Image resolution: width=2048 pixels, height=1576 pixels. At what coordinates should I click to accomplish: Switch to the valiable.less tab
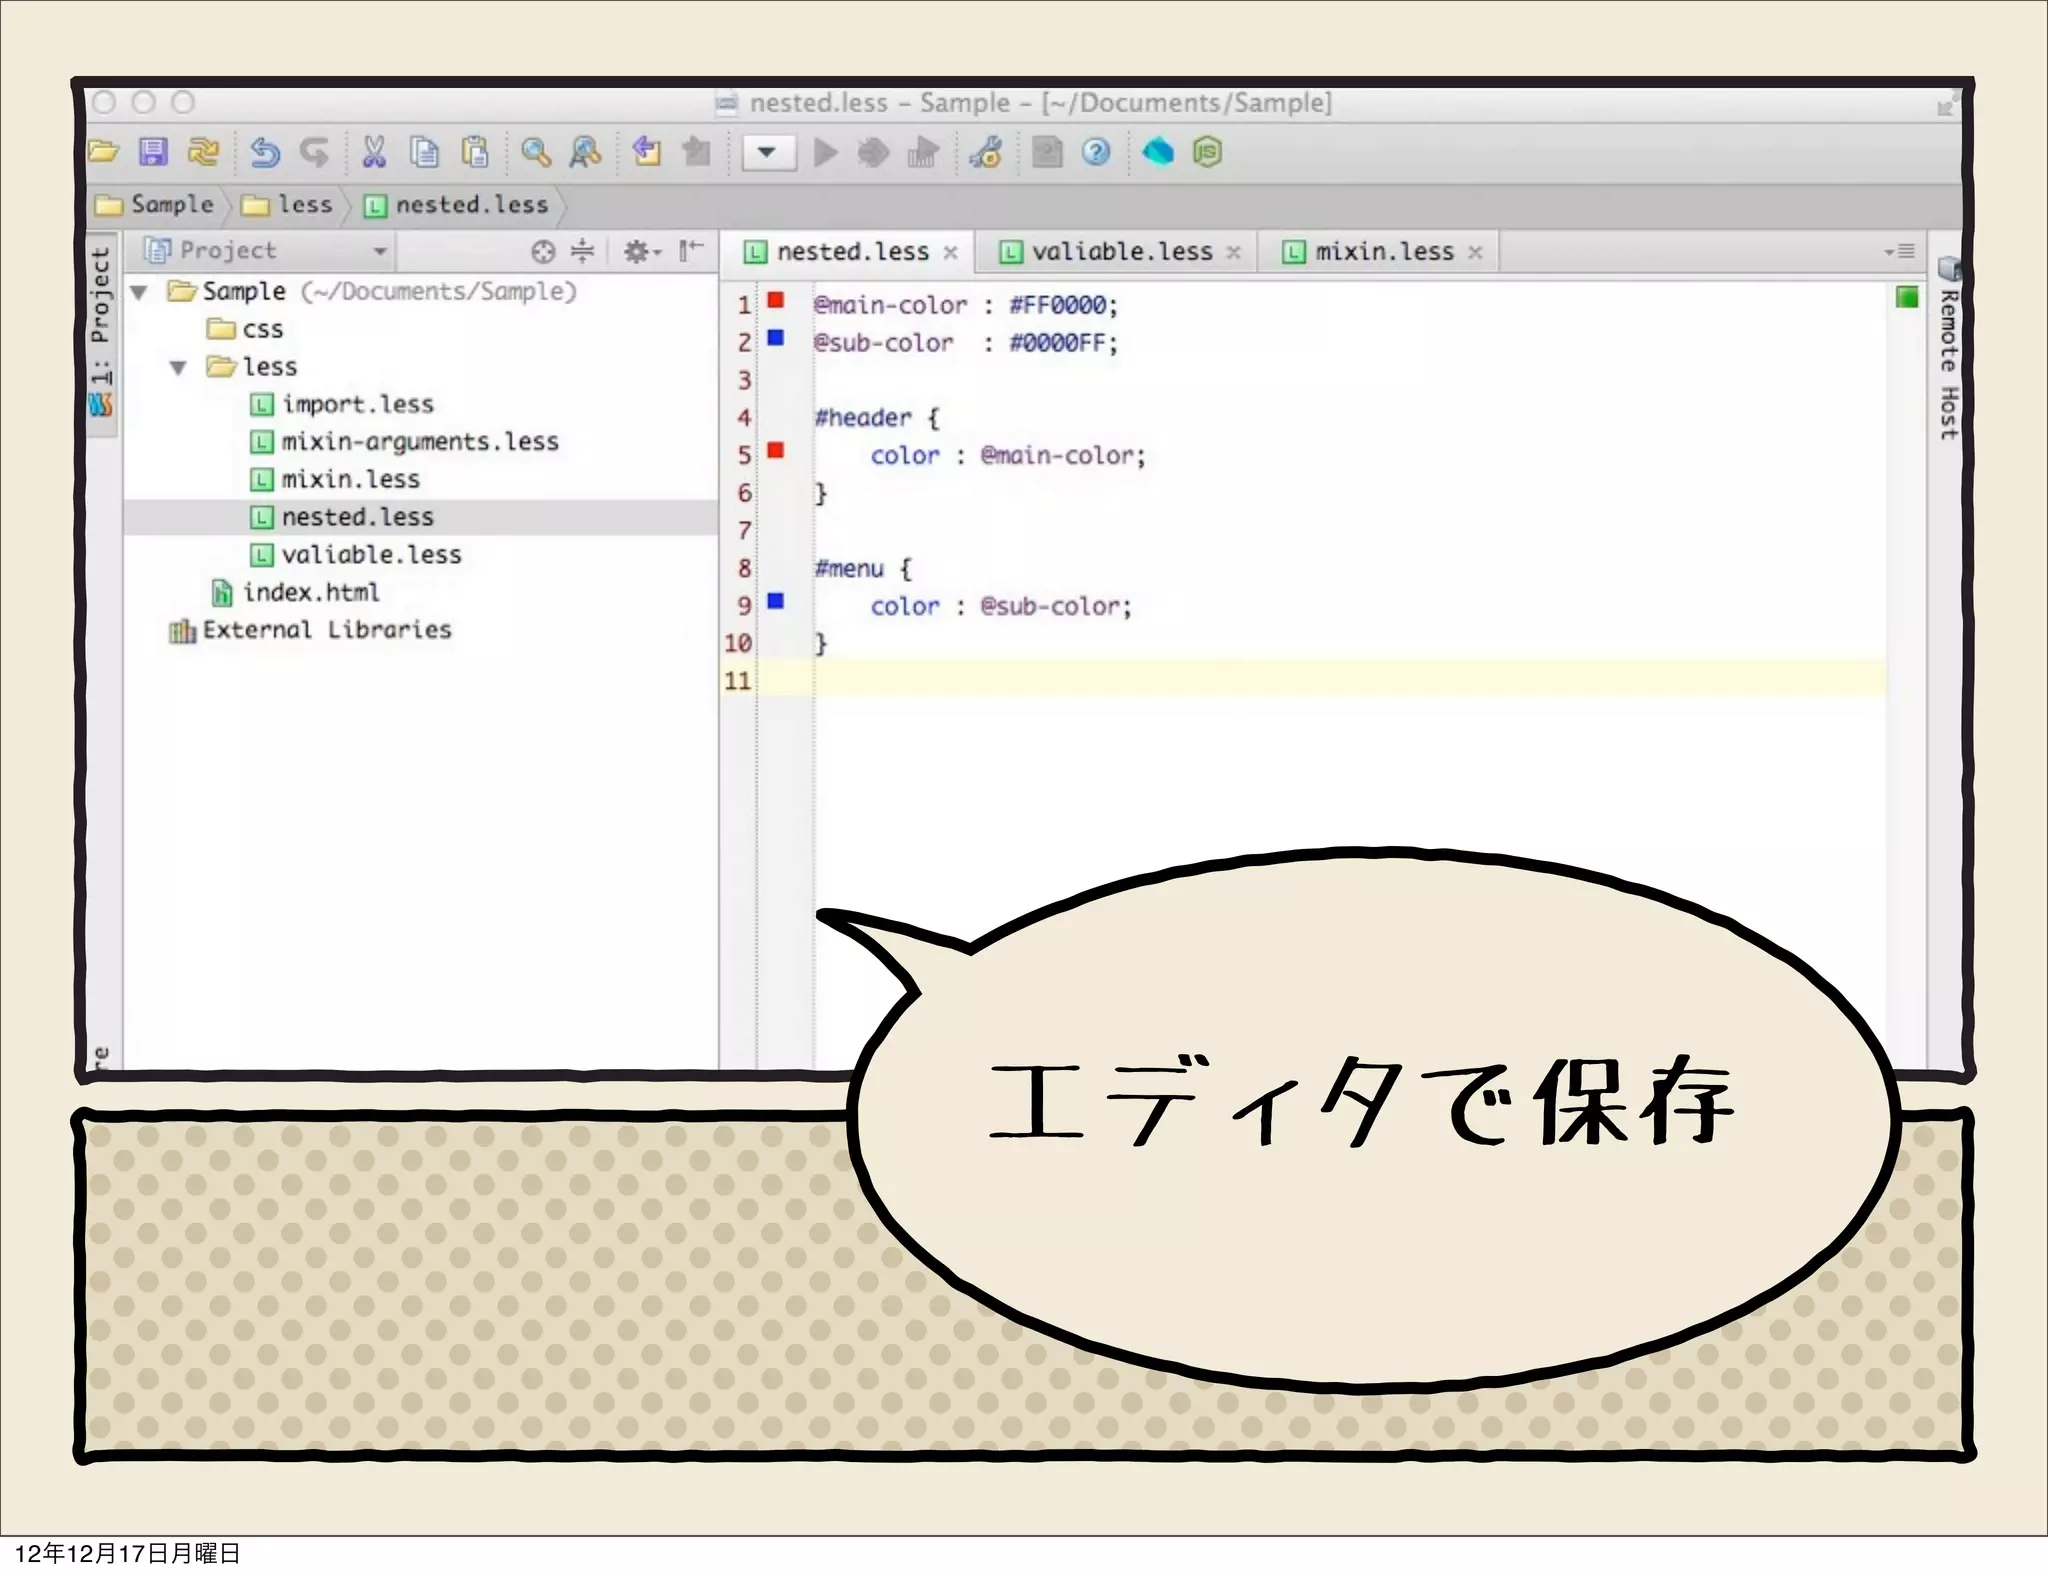(x=1120, y=252)
